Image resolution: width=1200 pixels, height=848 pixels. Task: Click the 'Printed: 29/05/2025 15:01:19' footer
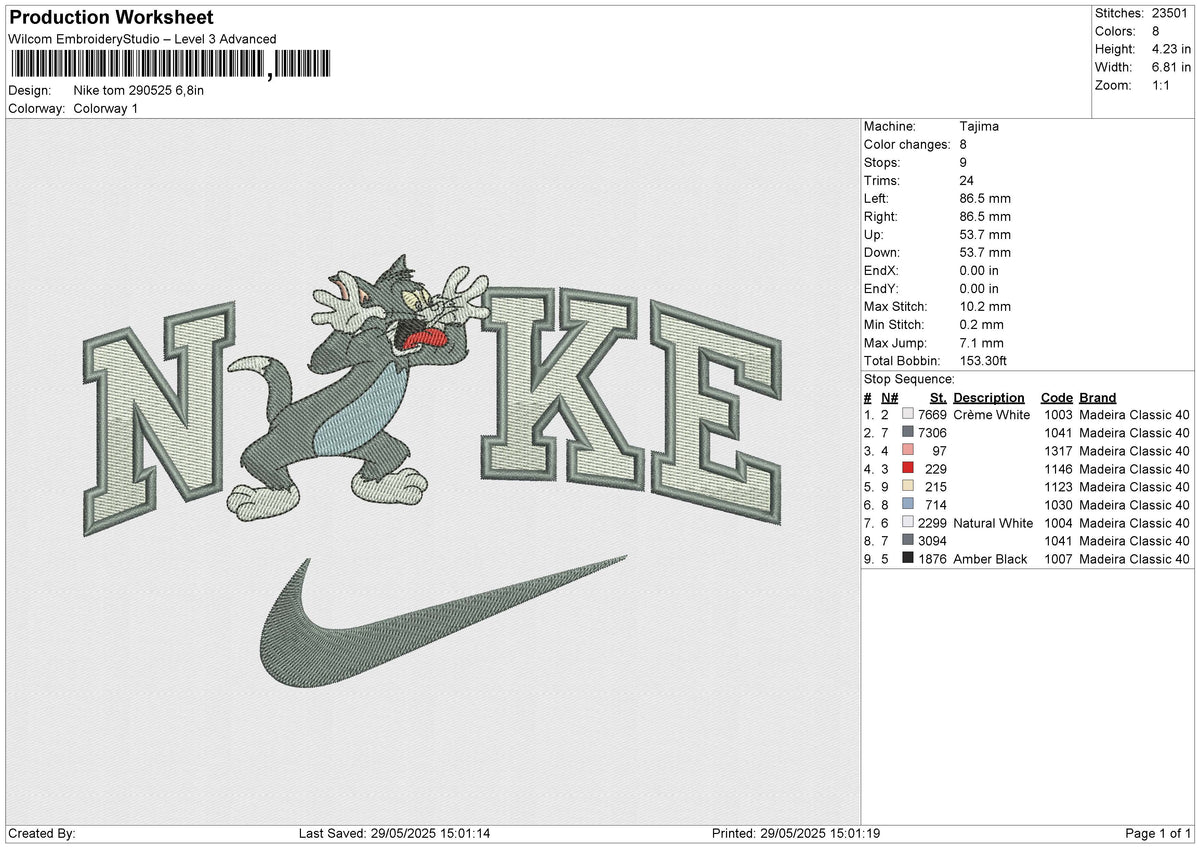(x=795, y=833)
